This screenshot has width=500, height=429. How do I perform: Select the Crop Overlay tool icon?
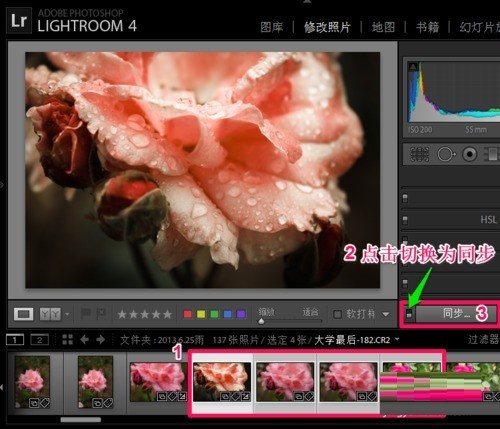tap(419, 154)
